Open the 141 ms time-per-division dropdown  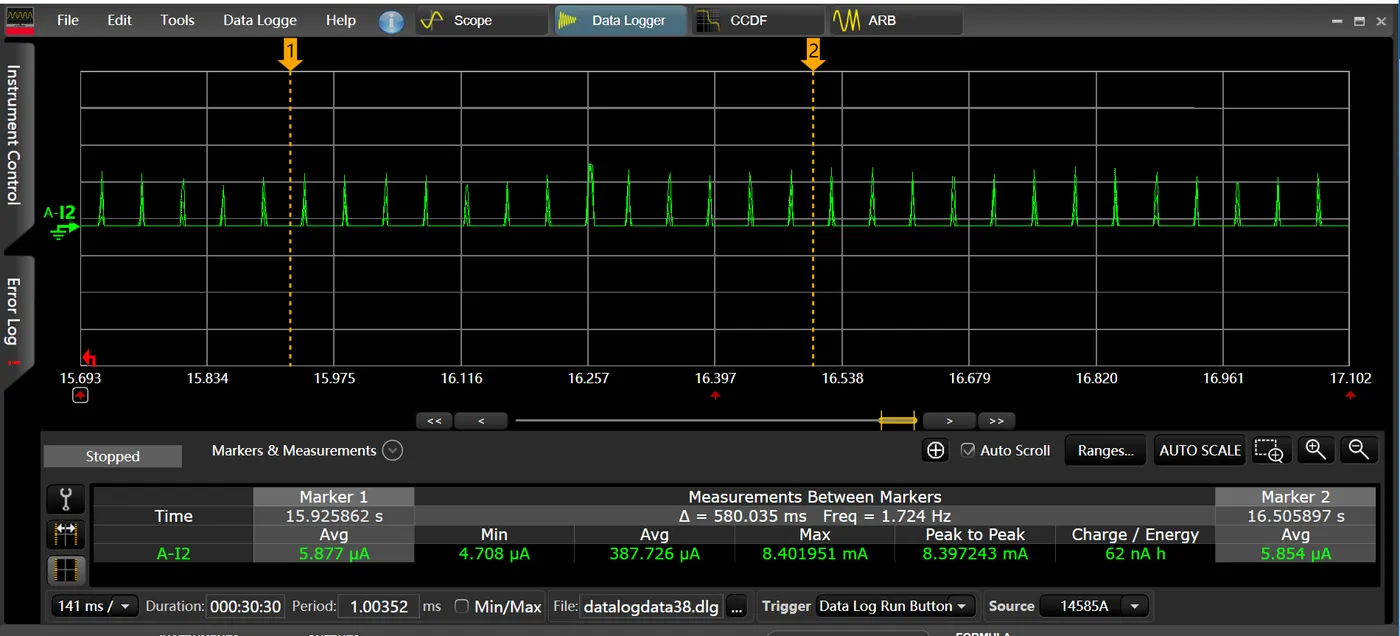95,606
